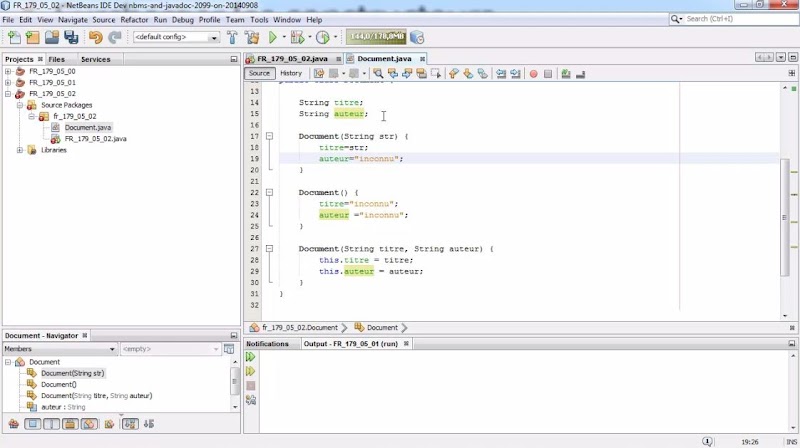Screen dimensions: 800x448
Task: Collapse the FR_179_05_02 project node
Action: (x=8, y=94)
